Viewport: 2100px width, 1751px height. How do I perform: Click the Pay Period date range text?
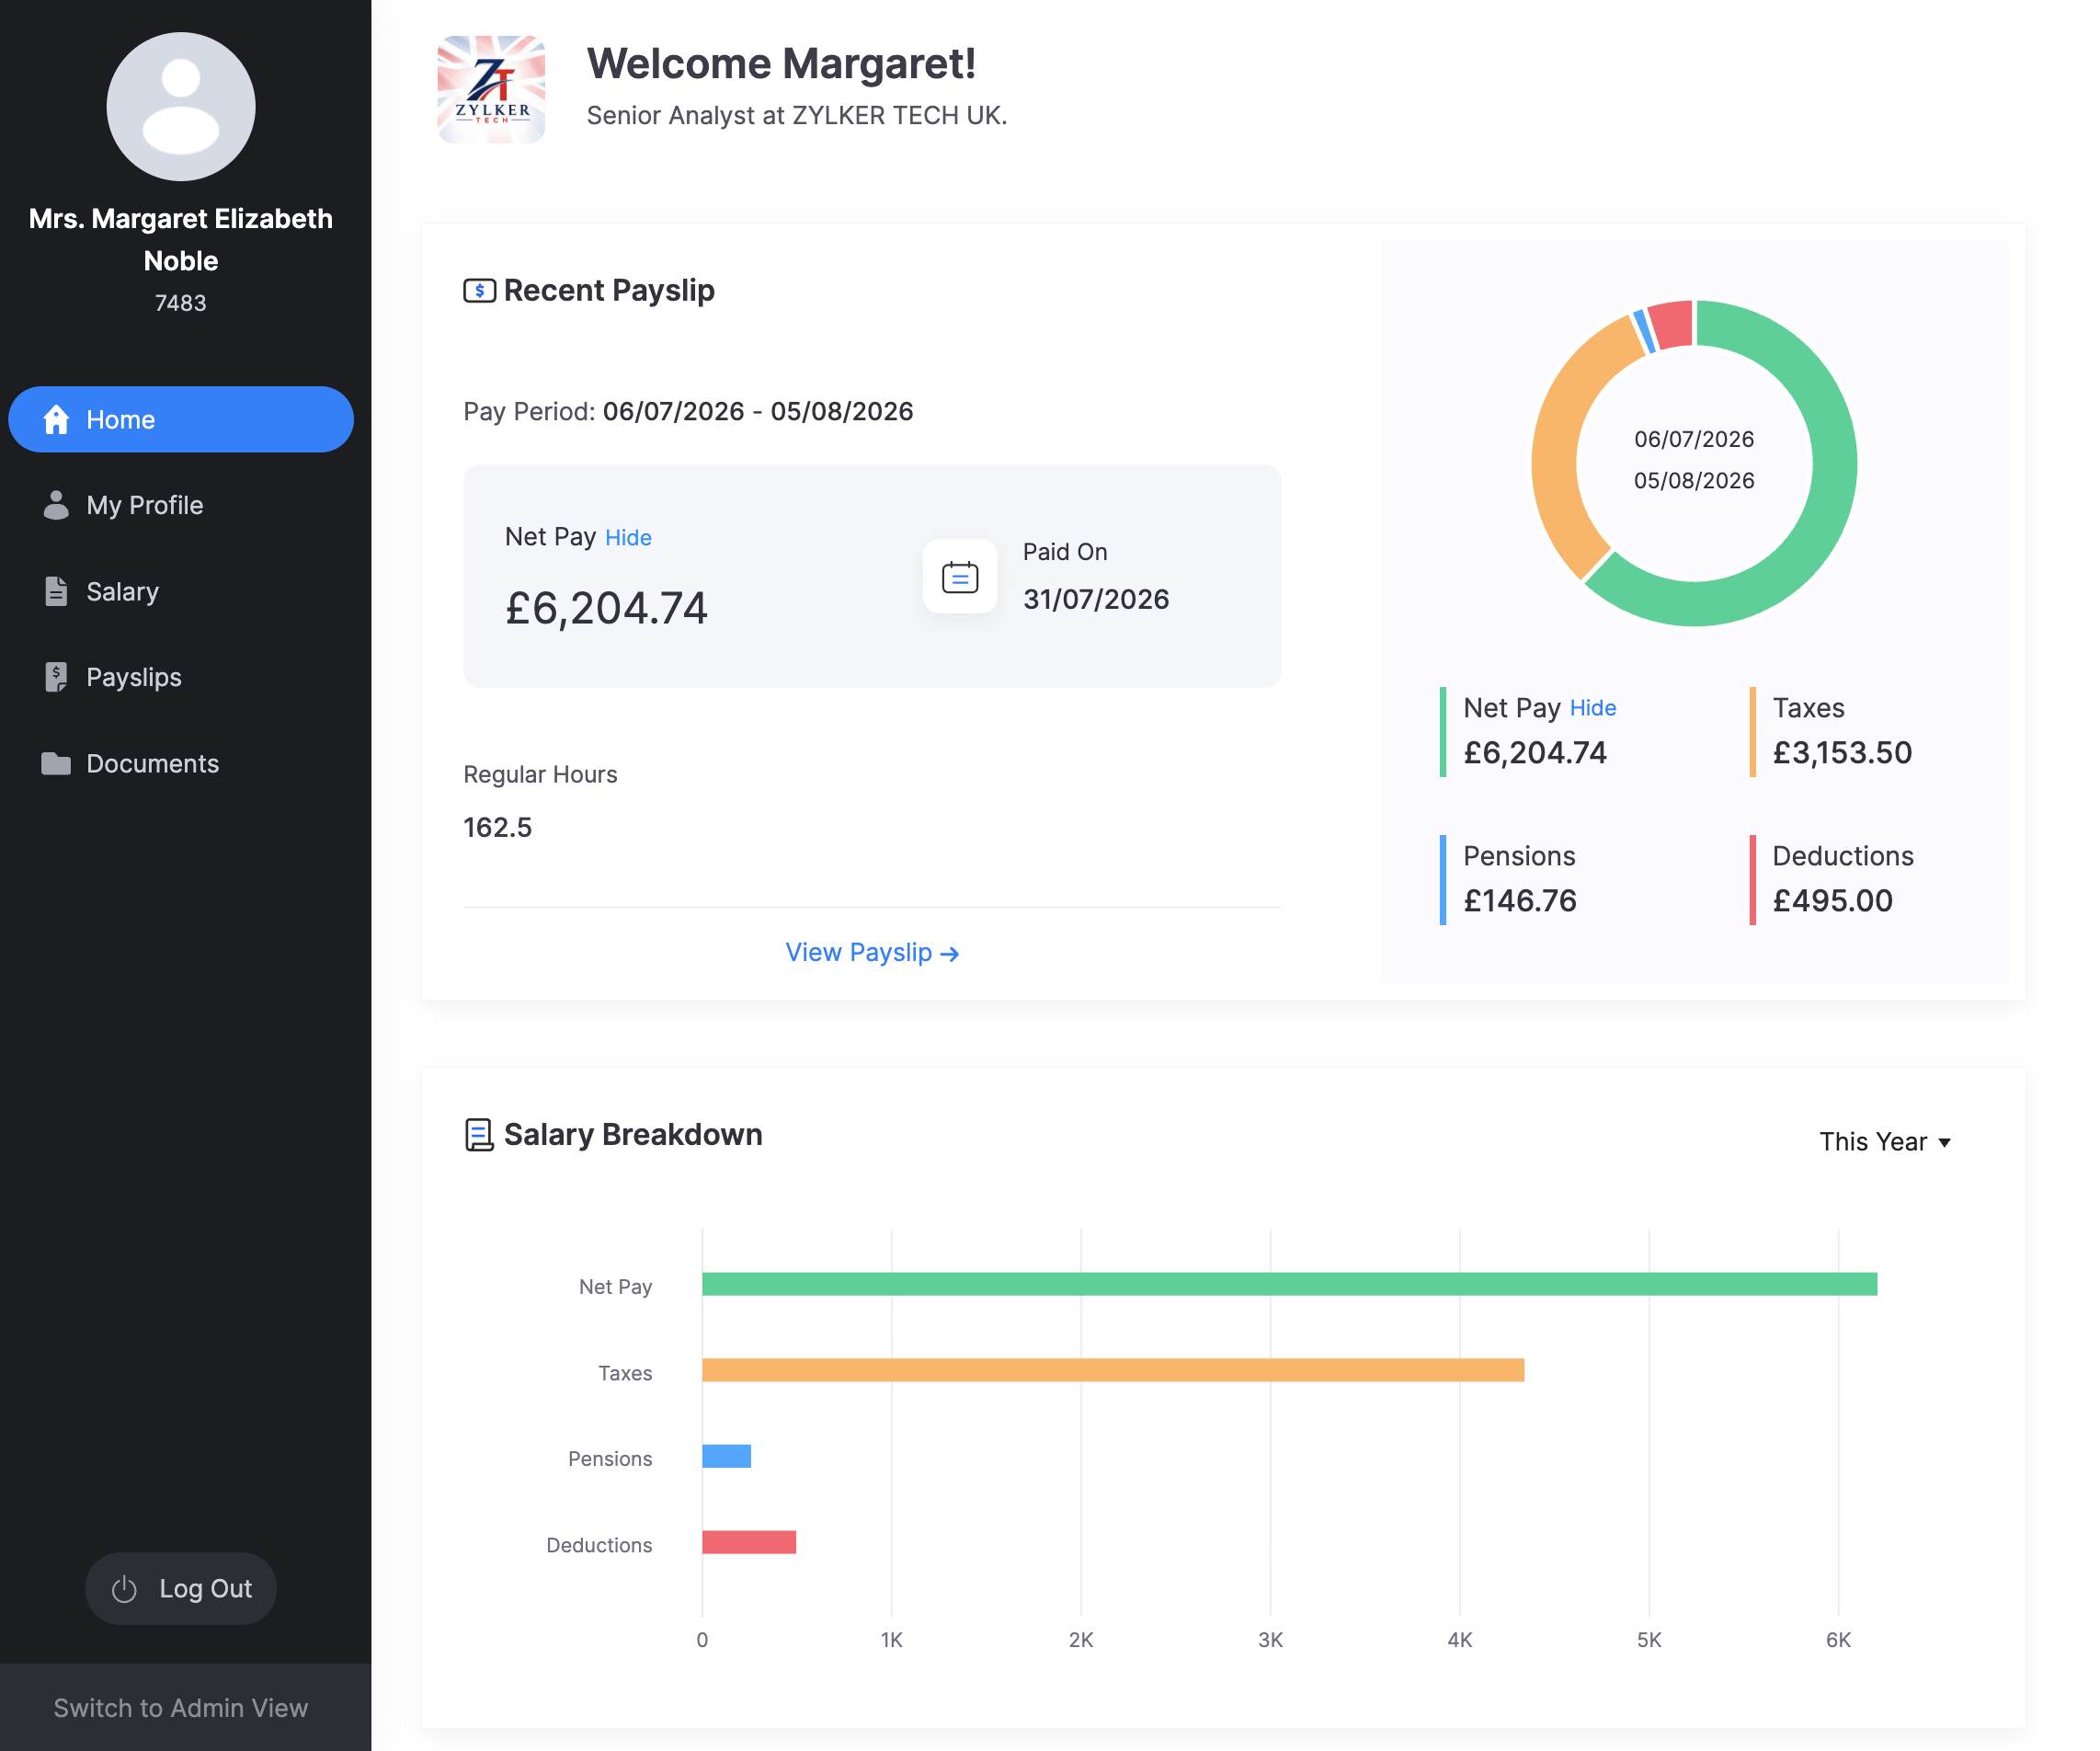[x=757, y=411]
